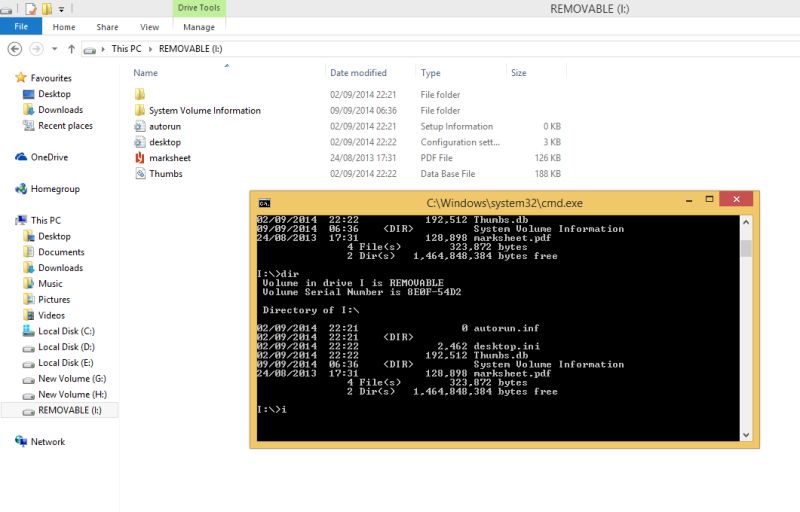Open Documents under This PC
Viewport: 800px width, 512px height.
[x=61, y=252]
